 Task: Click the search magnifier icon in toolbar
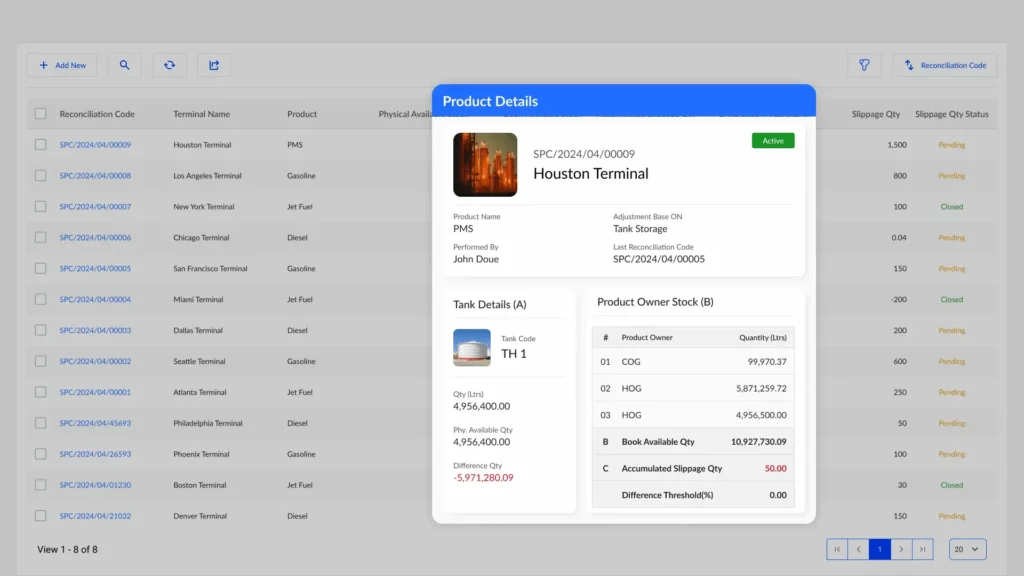click(124, 65)
